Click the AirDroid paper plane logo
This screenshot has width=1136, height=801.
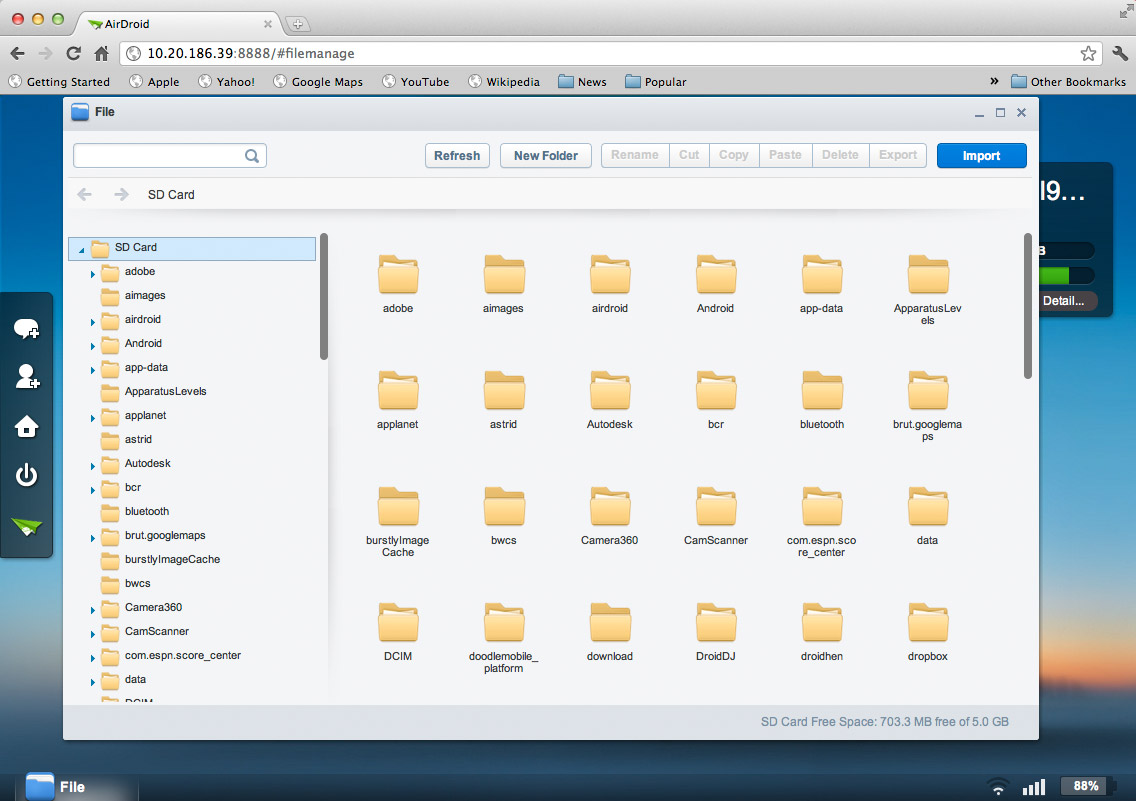[27, 523]
